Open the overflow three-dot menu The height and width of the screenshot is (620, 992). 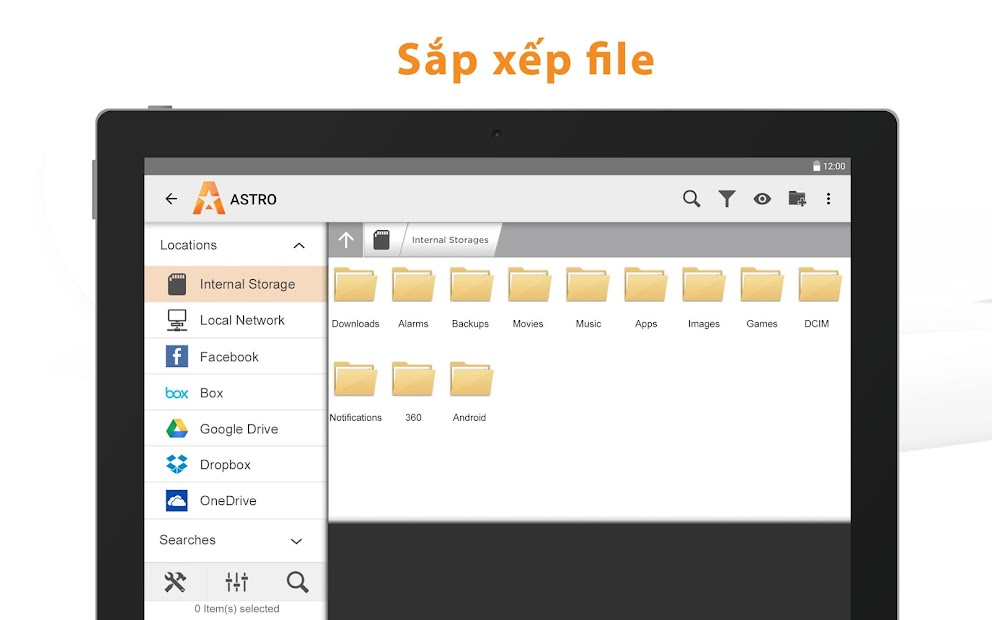coord(829,198)
